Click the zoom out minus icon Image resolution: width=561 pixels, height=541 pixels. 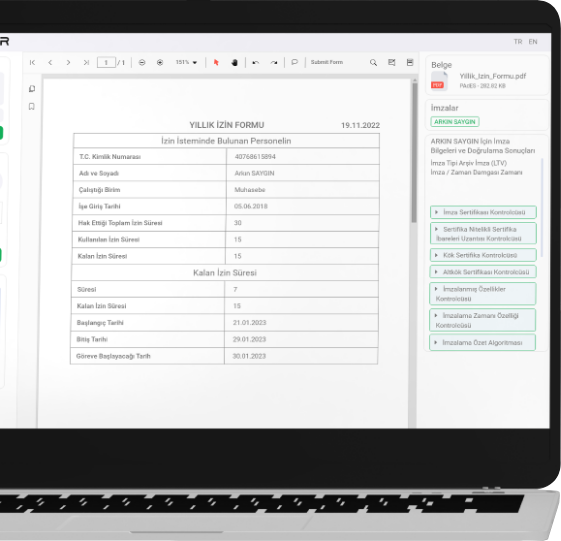point(142,63)
